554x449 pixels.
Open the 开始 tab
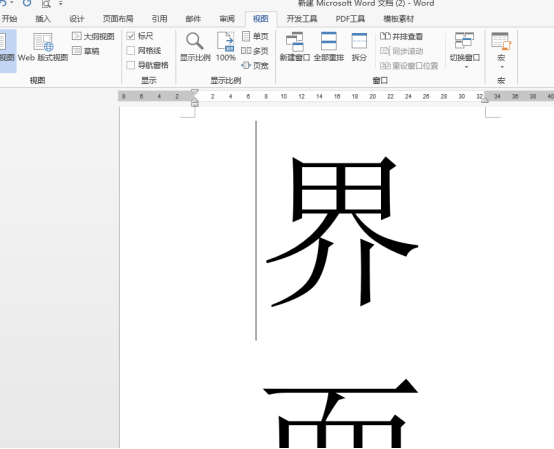[x=10, y=19]
